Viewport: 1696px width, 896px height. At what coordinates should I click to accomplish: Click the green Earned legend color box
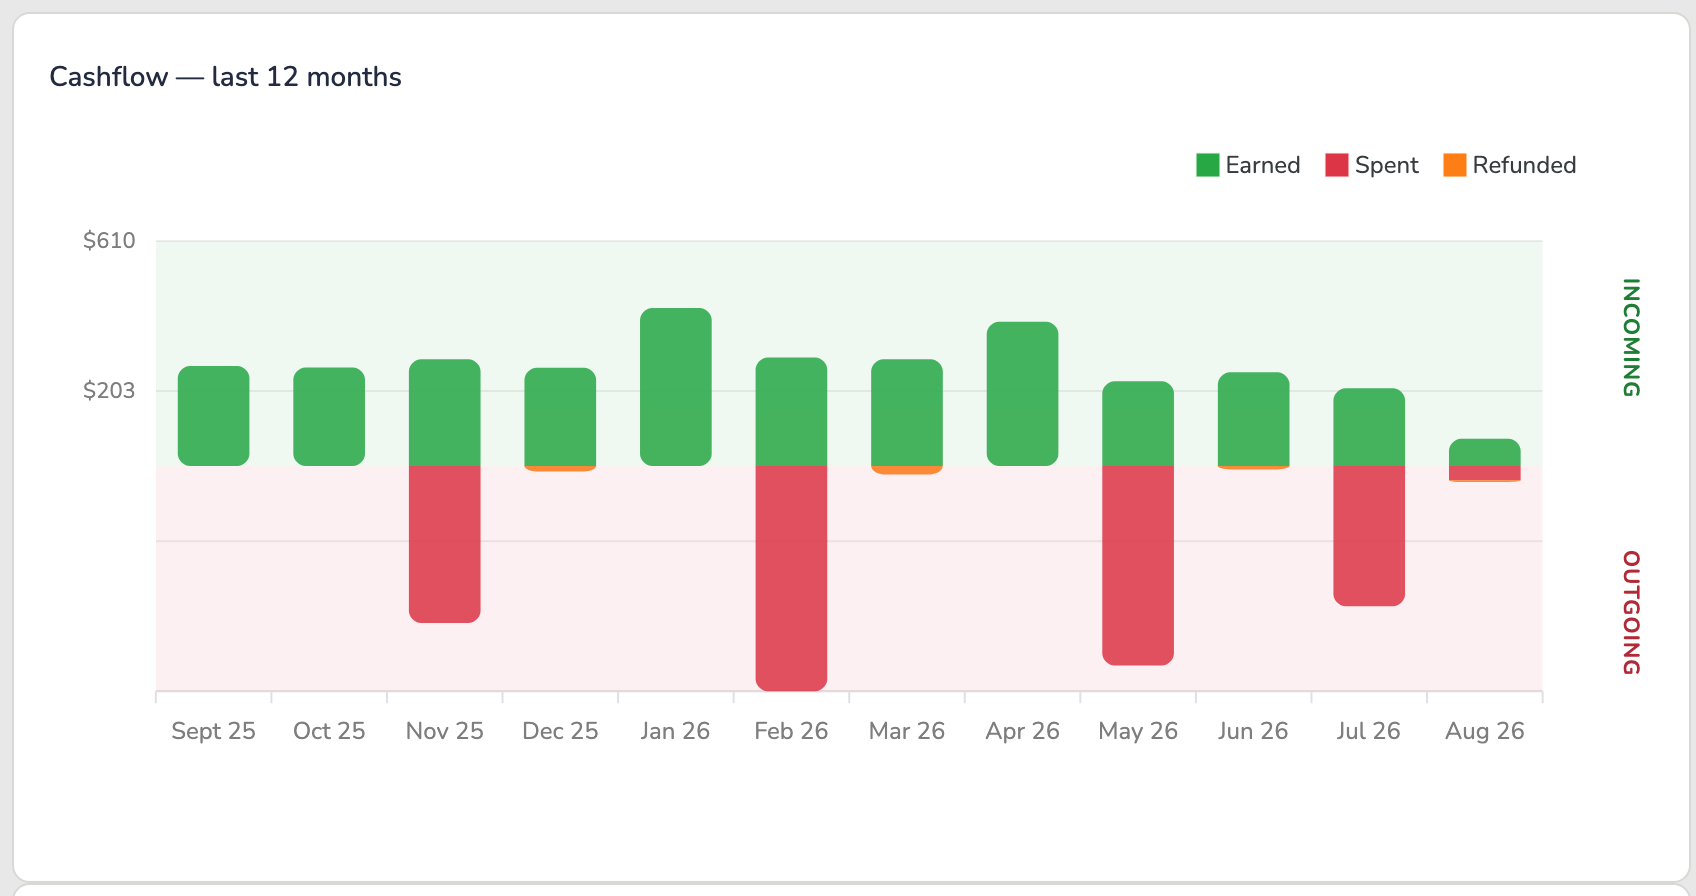[1208, 165]
